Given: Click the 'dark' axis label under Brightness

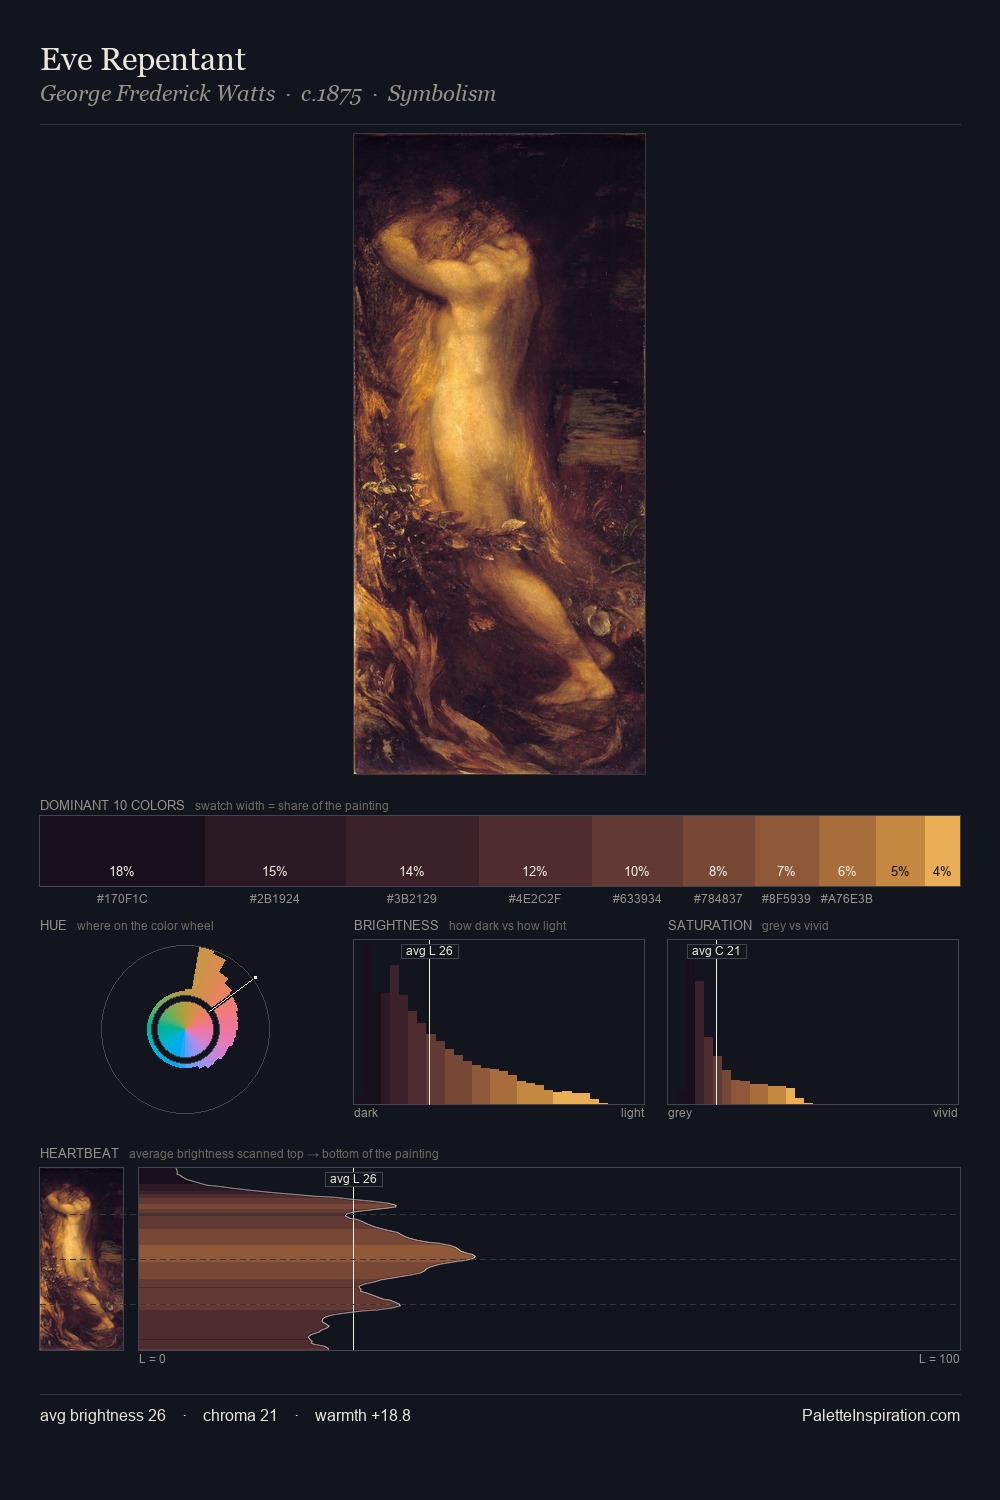Looking at the screenshot, I should (366, 1113).
